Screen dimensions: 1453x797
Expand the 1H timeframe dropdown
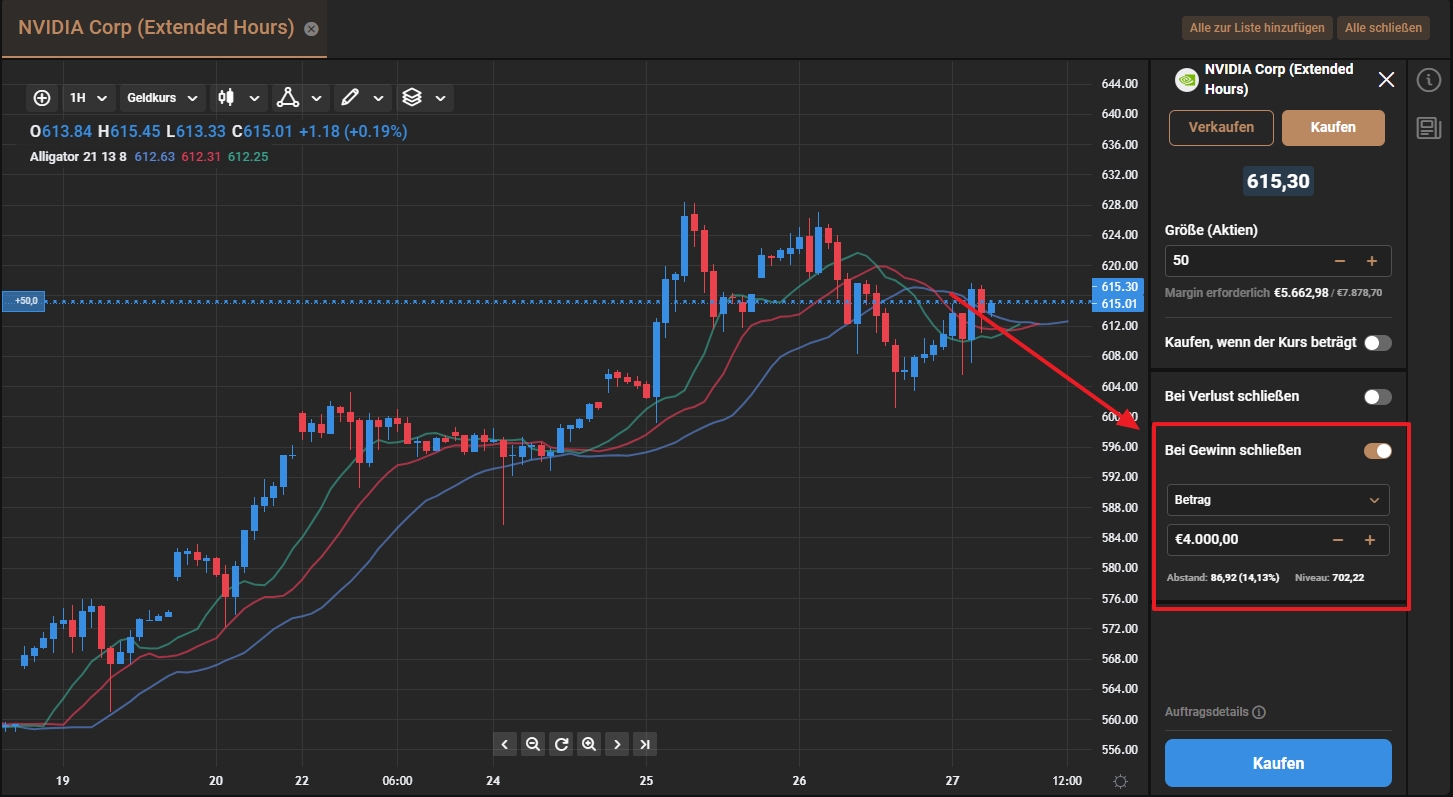88,98
